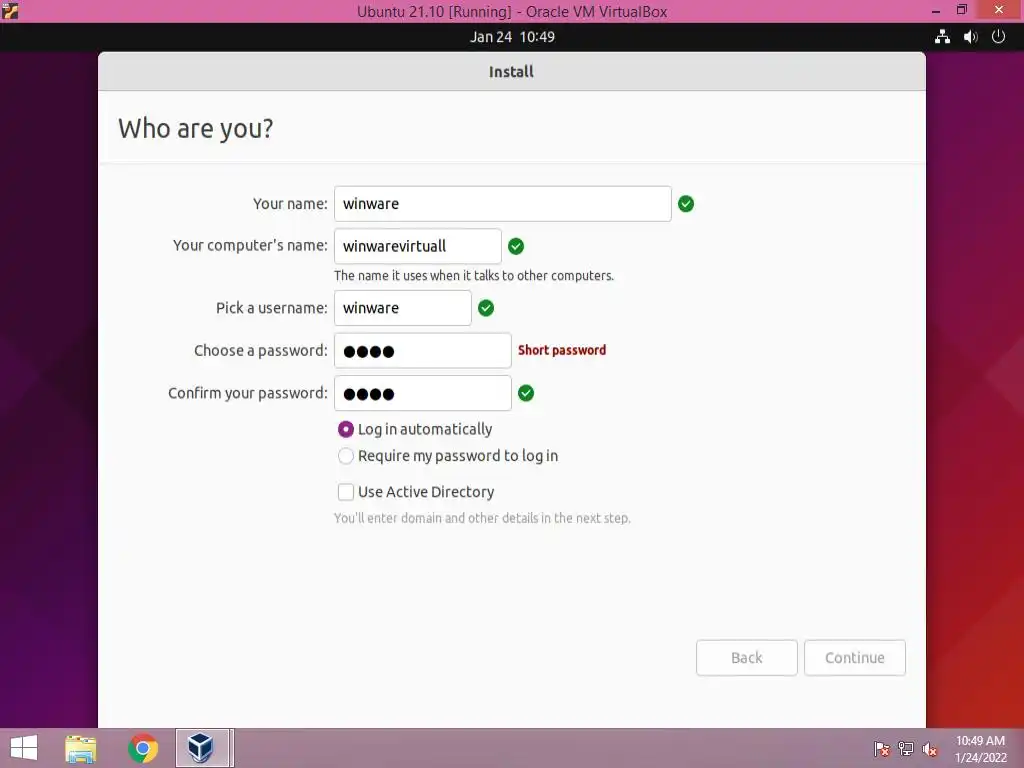Open the Jan 24 10:49 clock menu

pyautogui.click(x=512, y=37)
